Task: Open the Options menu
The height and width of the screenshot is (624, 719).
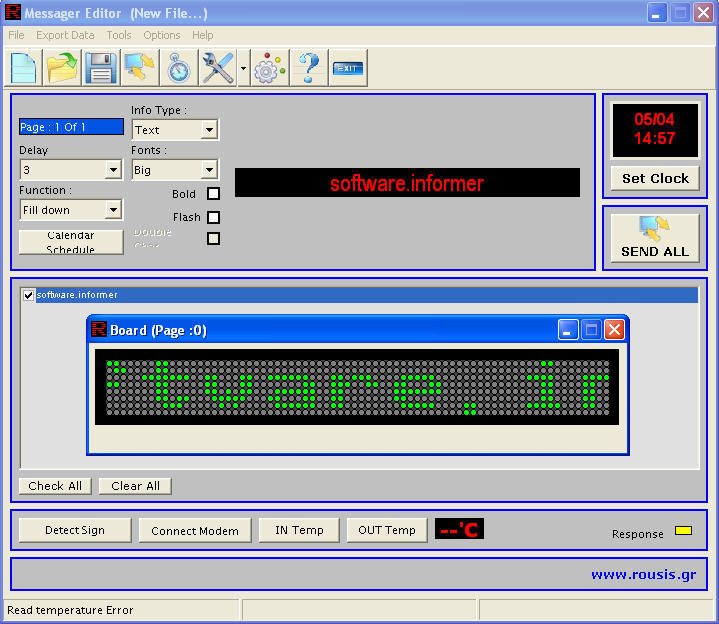Action: [x=162, y=35]
